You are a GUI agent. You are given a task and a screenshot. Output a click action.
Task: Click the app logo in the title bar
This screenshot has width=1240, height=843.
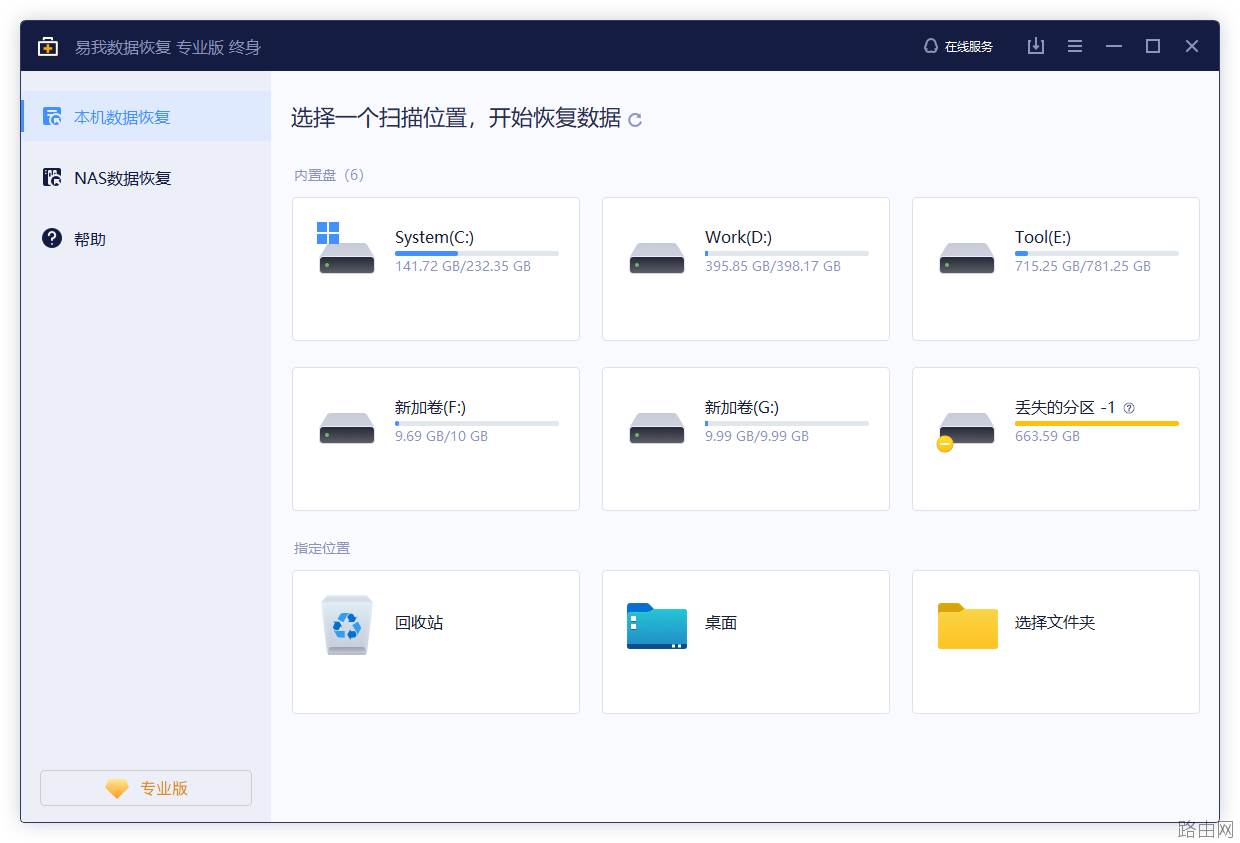click(x=48, y=47)
